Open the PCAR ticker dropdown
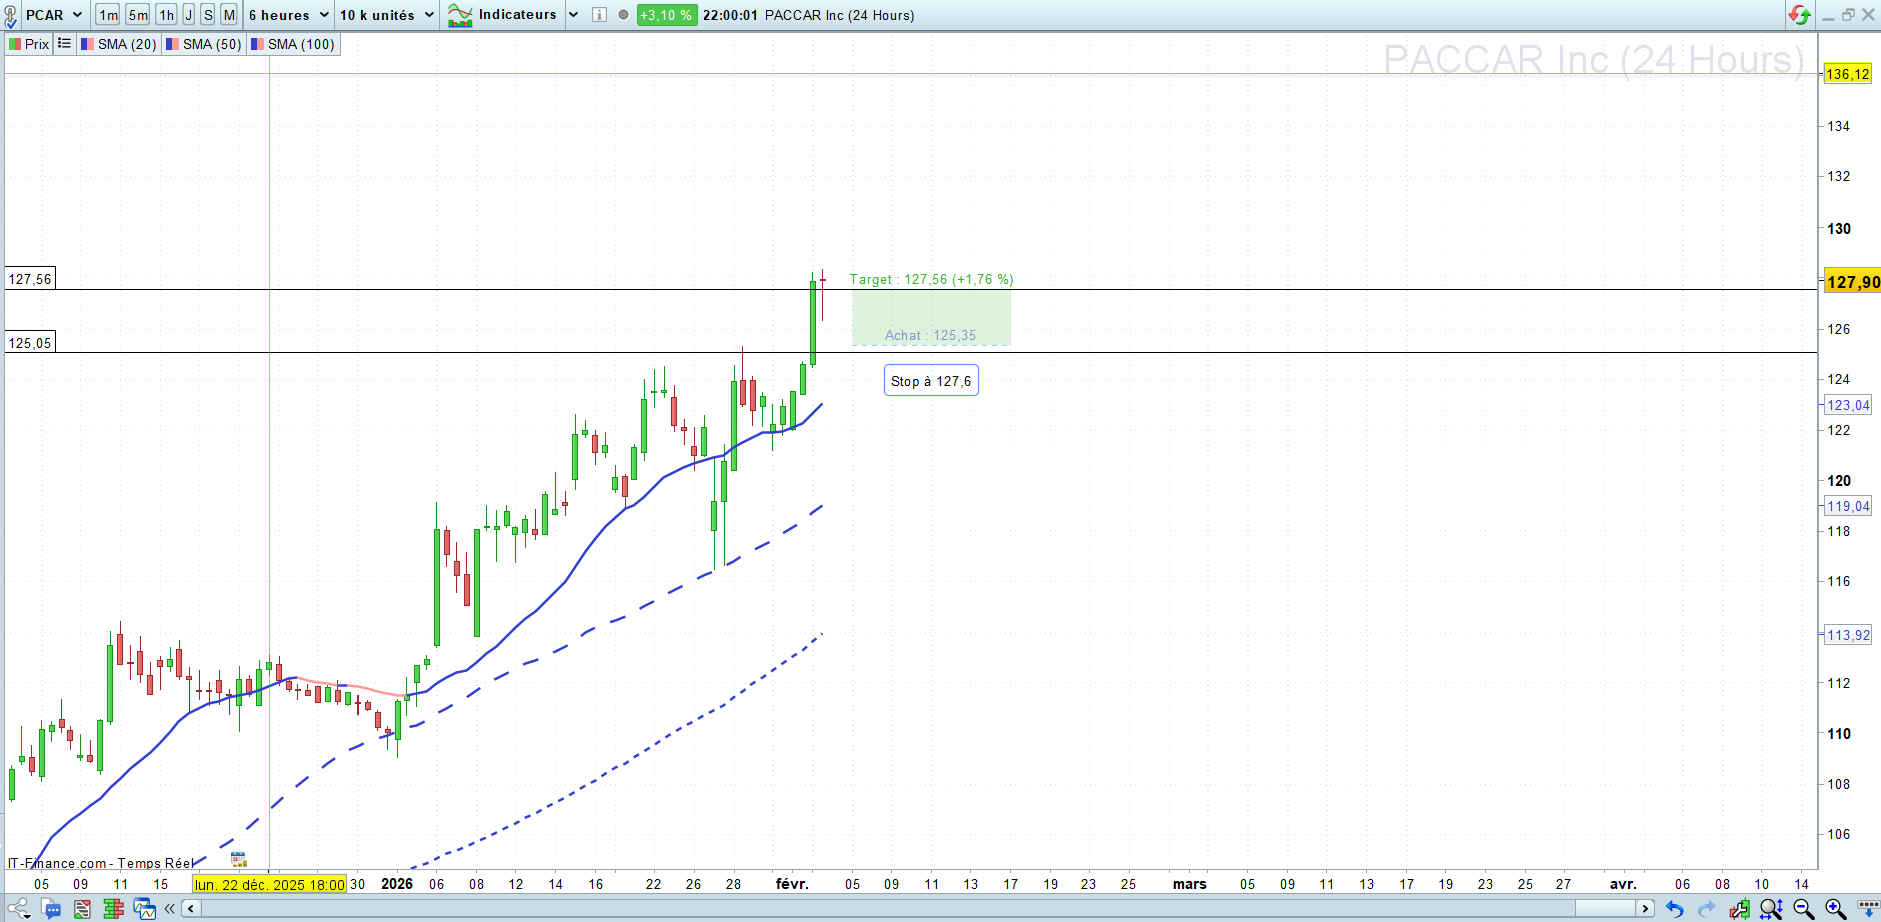Image resolution: width=1881 pixels, height=922 pixels. pyautogui.click(x=54, y=15)
